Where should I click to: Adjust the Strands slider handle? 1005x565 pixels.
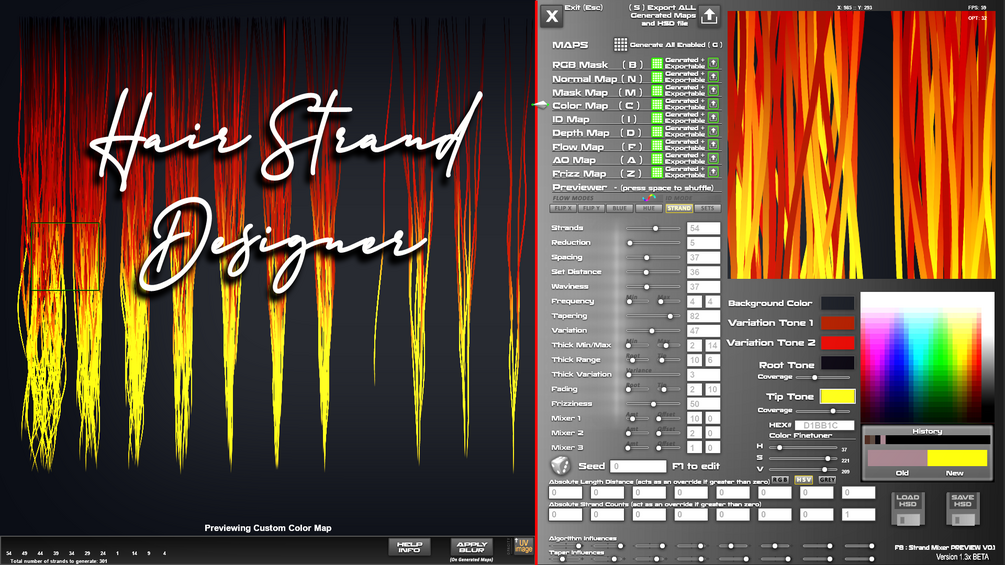(x=655, y=228)
